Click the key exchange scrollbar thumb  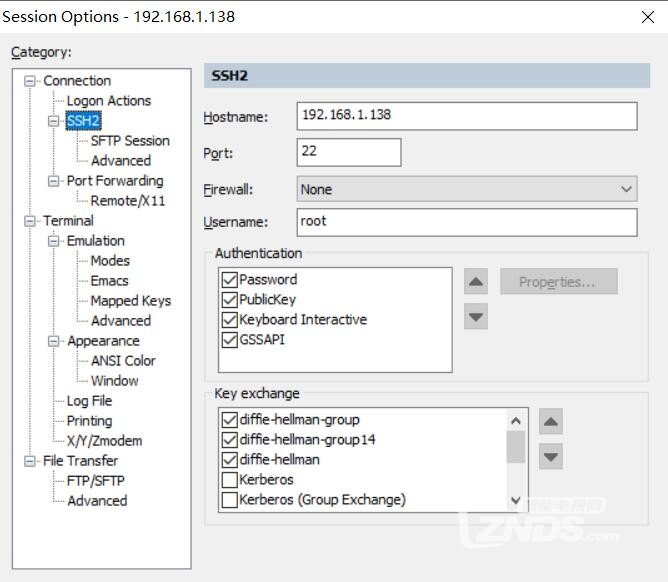515,447
